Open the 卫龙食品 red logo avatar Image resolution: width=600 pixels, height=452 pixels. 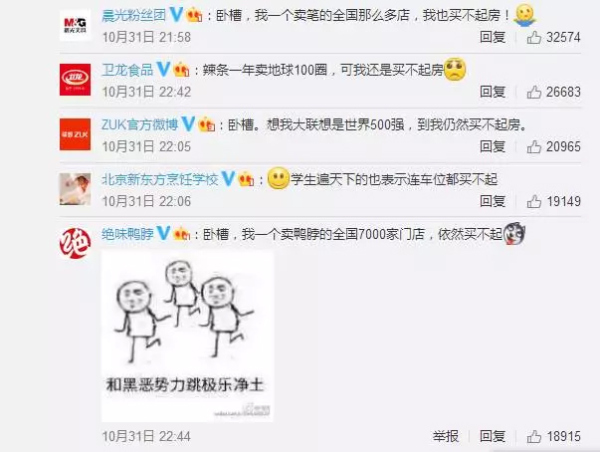[x=75, y=80]
